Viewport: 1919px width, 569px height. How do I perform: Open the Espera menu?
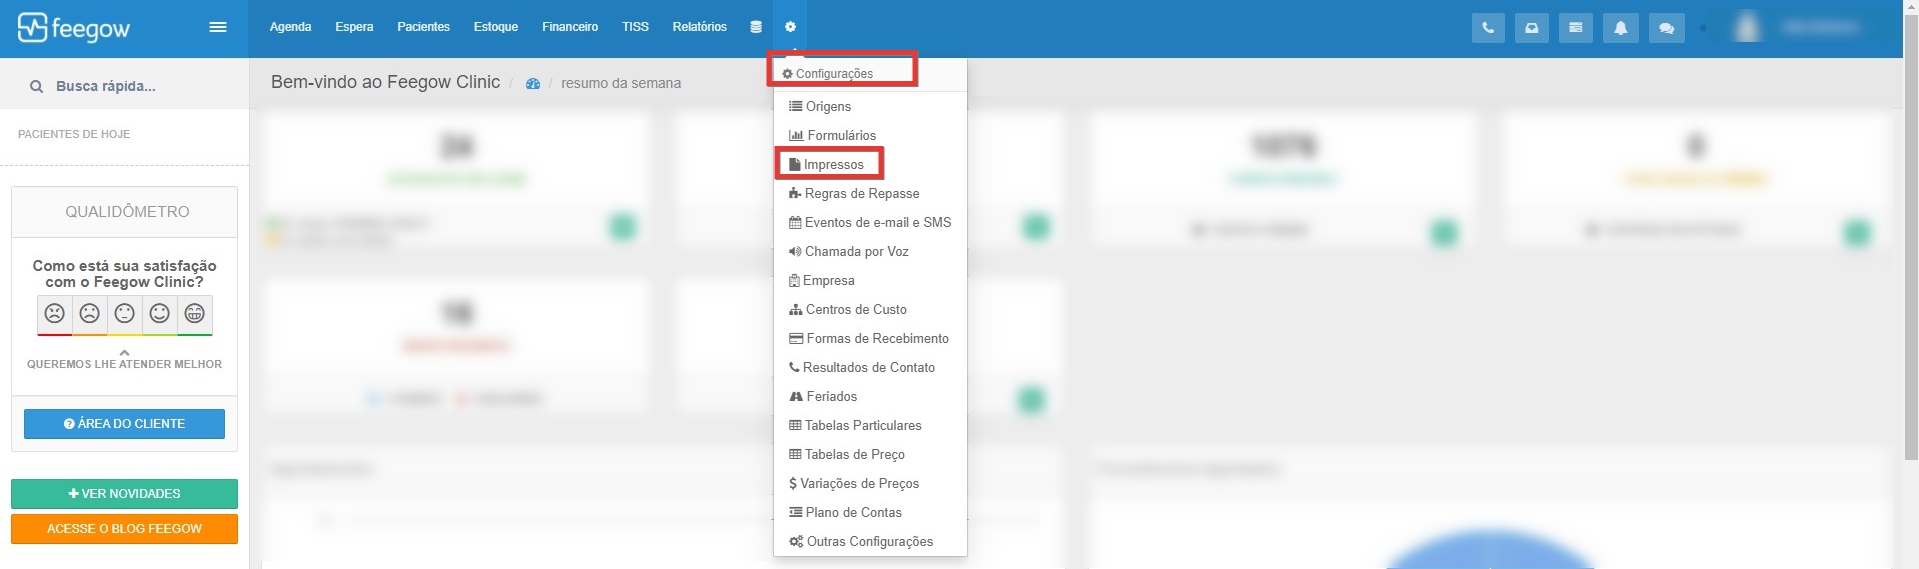[x=354, y=27]
